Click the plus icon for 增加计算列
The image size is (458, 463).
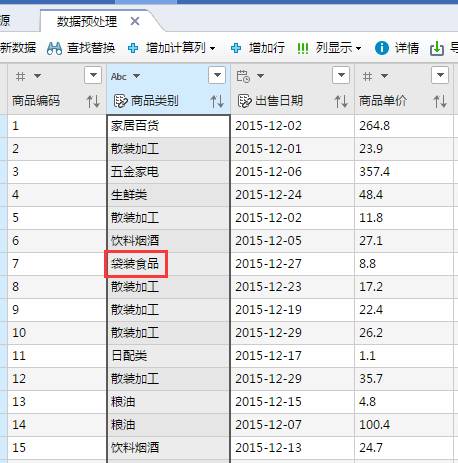point(133,49)
